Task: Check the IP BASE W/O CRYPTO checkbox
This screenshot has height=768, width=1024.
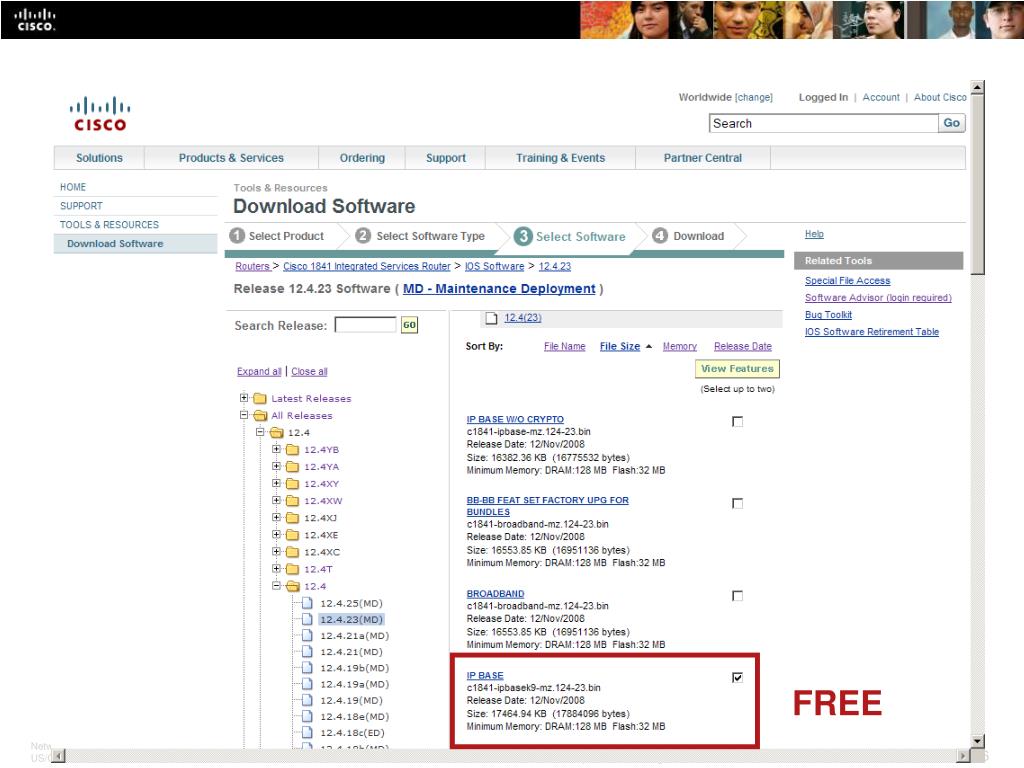Action: [737, 421]
